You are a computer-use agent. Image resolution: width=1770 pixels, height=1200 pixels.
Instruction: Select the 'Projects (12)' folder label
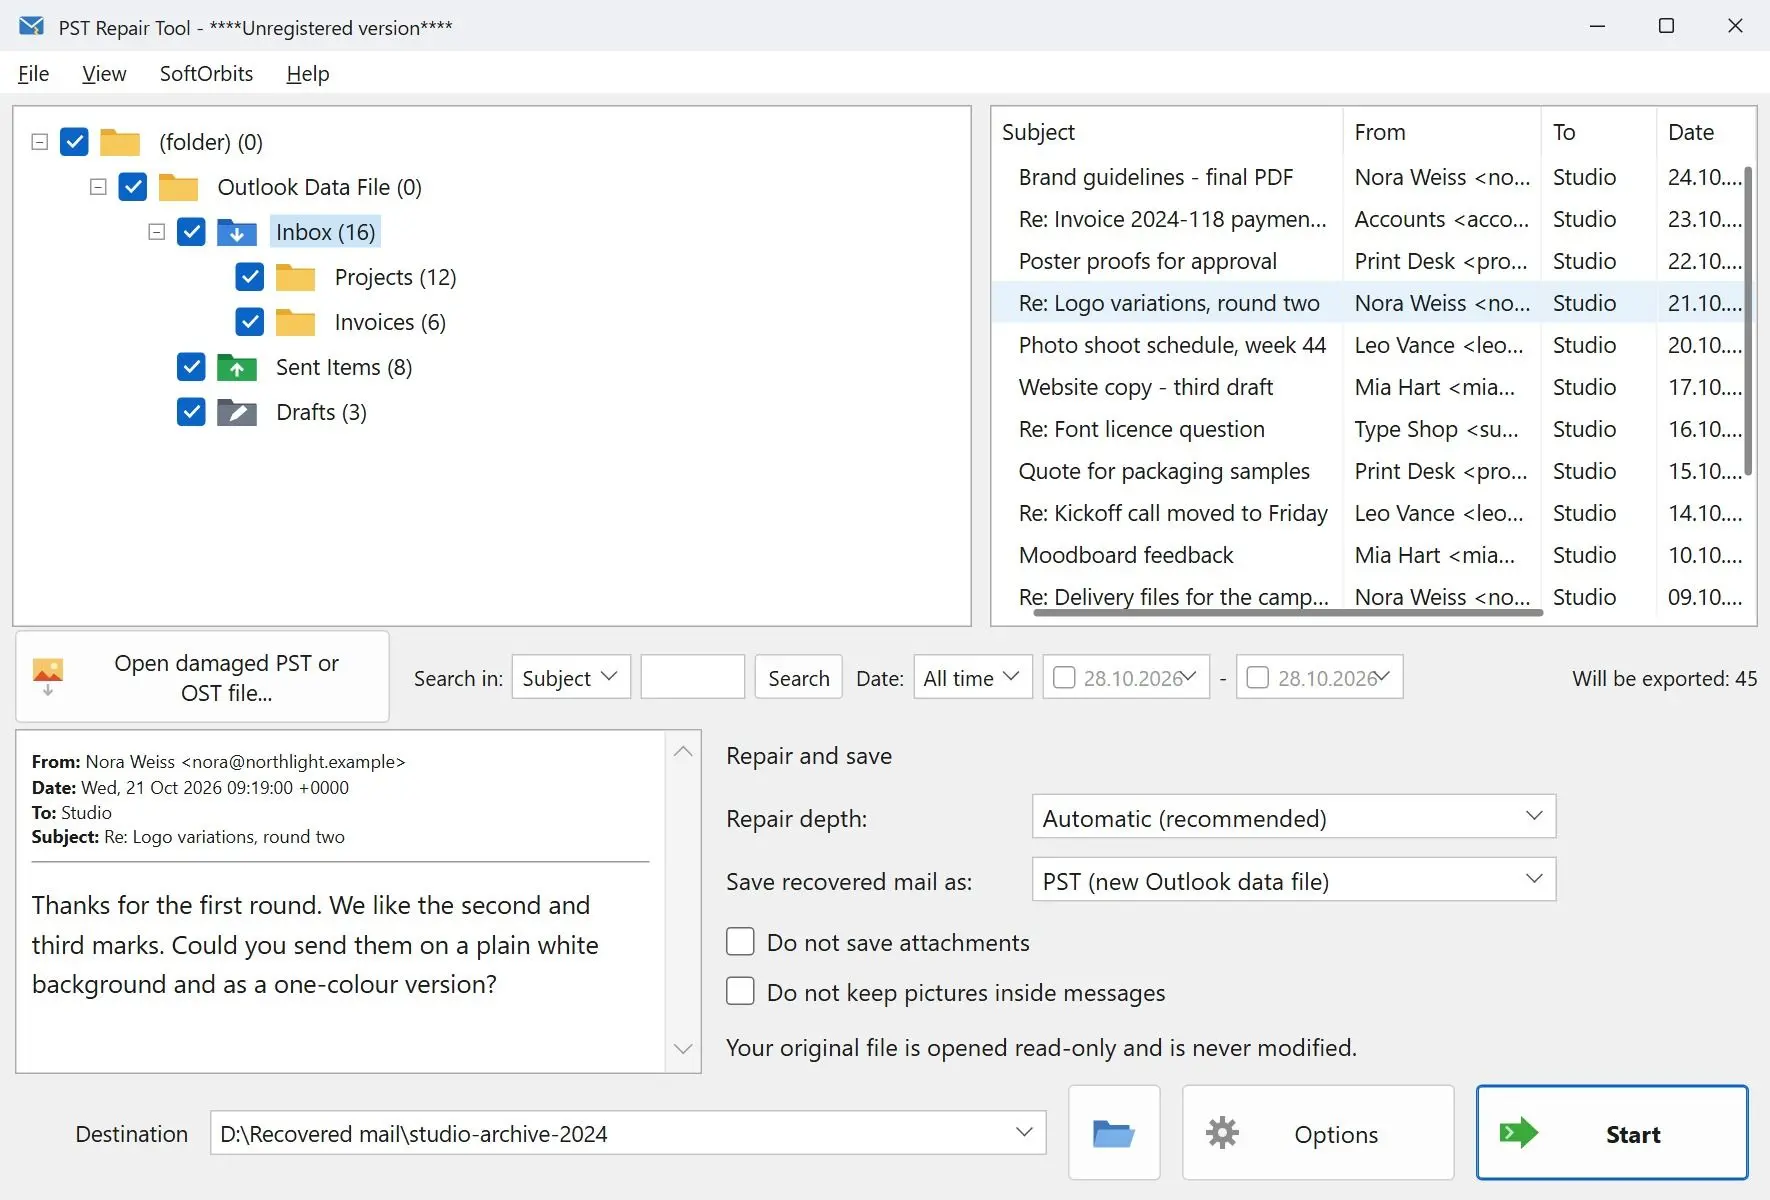coord(395,277)
